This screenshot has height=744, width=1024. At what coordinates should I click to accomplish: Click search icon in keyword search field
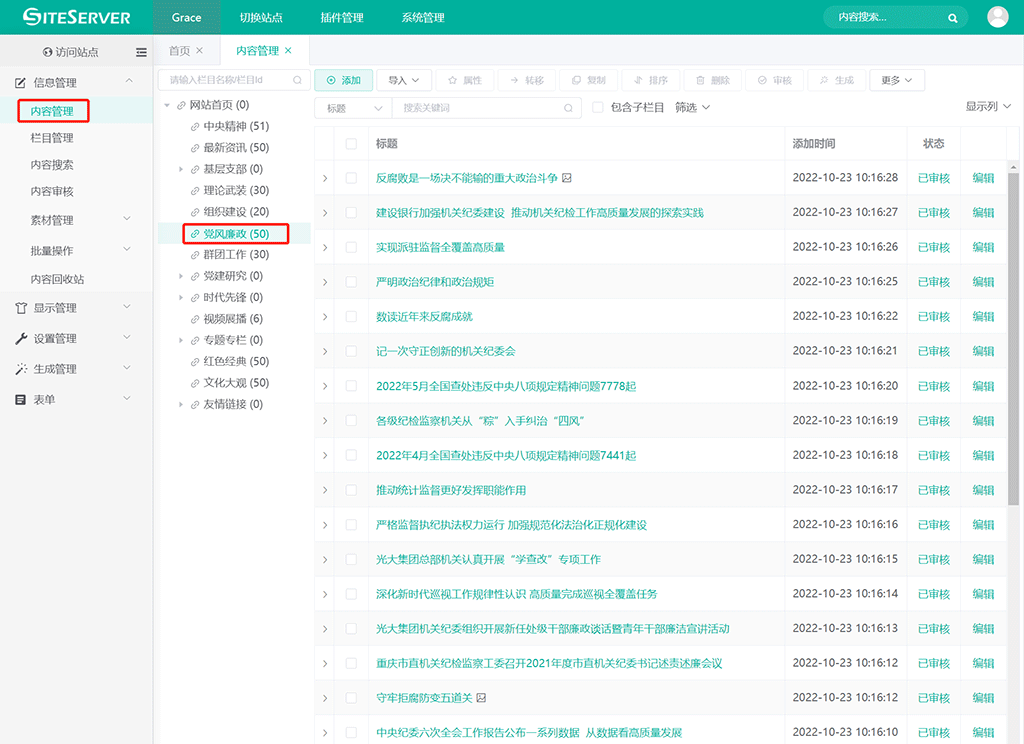568,108
